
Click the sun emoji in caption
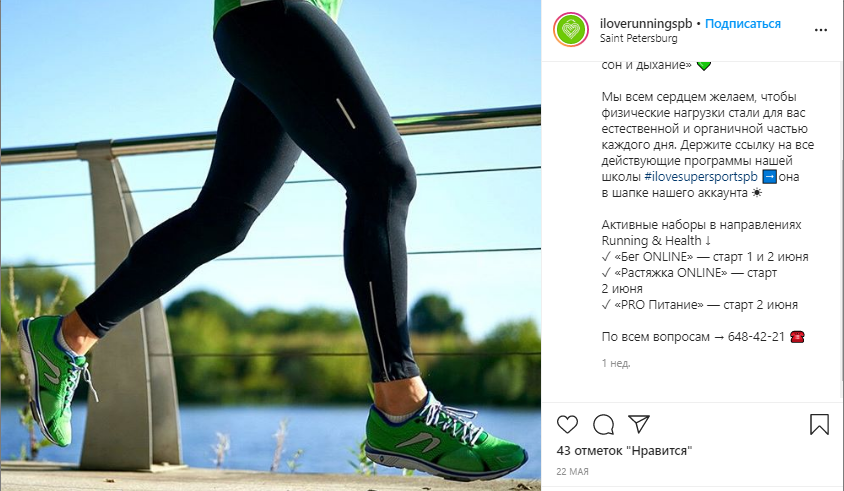tap(757, 193)
